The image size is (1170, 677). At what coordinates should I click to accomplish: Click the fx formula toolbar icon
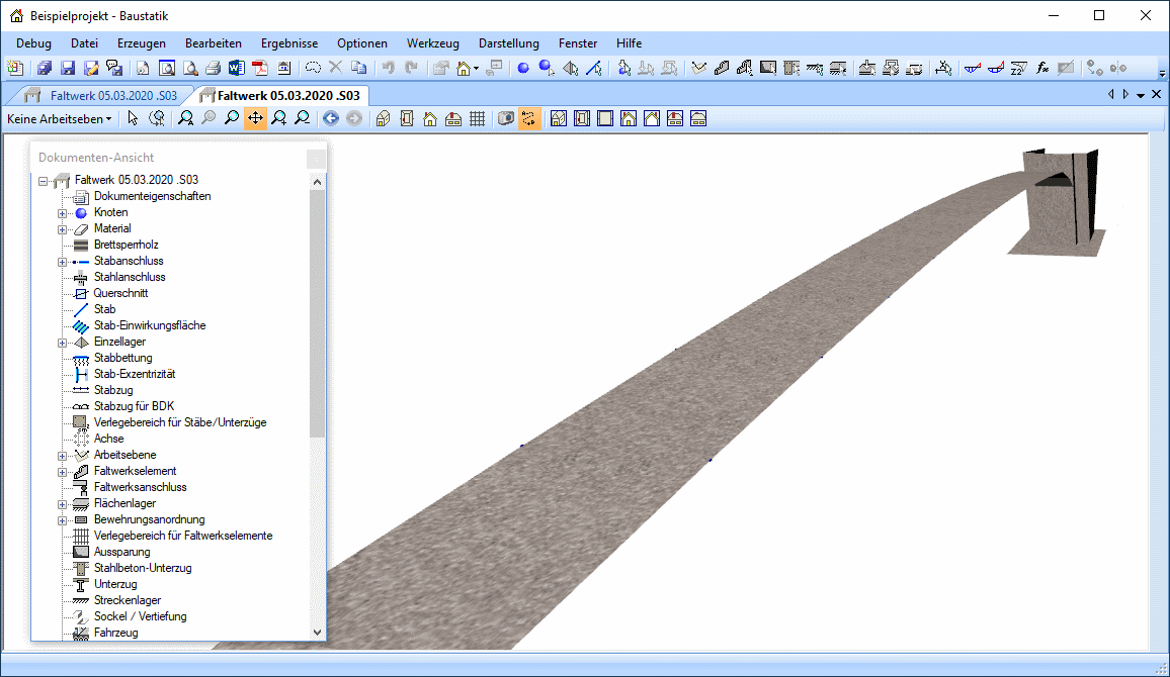[x=1042, y=68]
